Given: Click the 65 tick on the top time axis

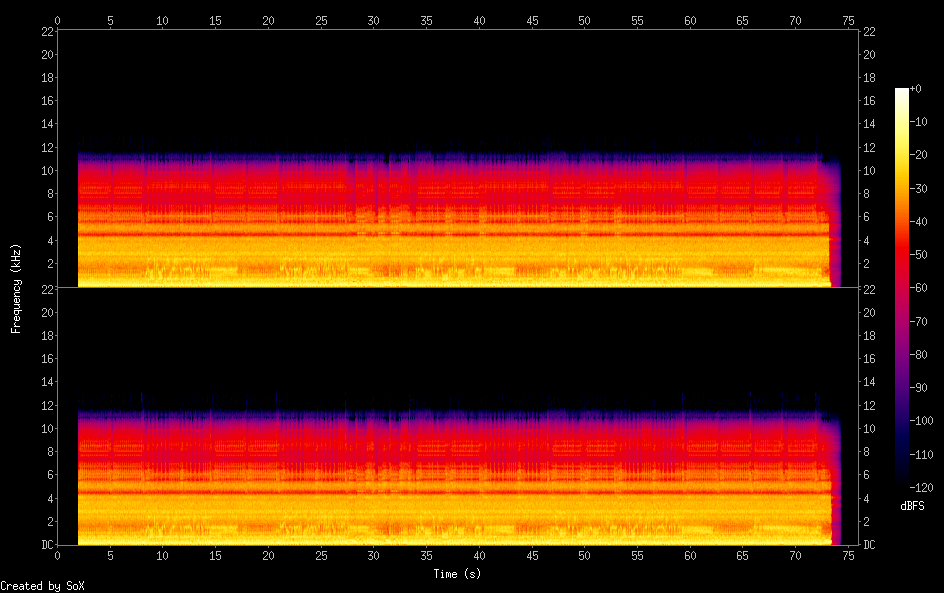Looking at the screenshot, I should point(743,20).
